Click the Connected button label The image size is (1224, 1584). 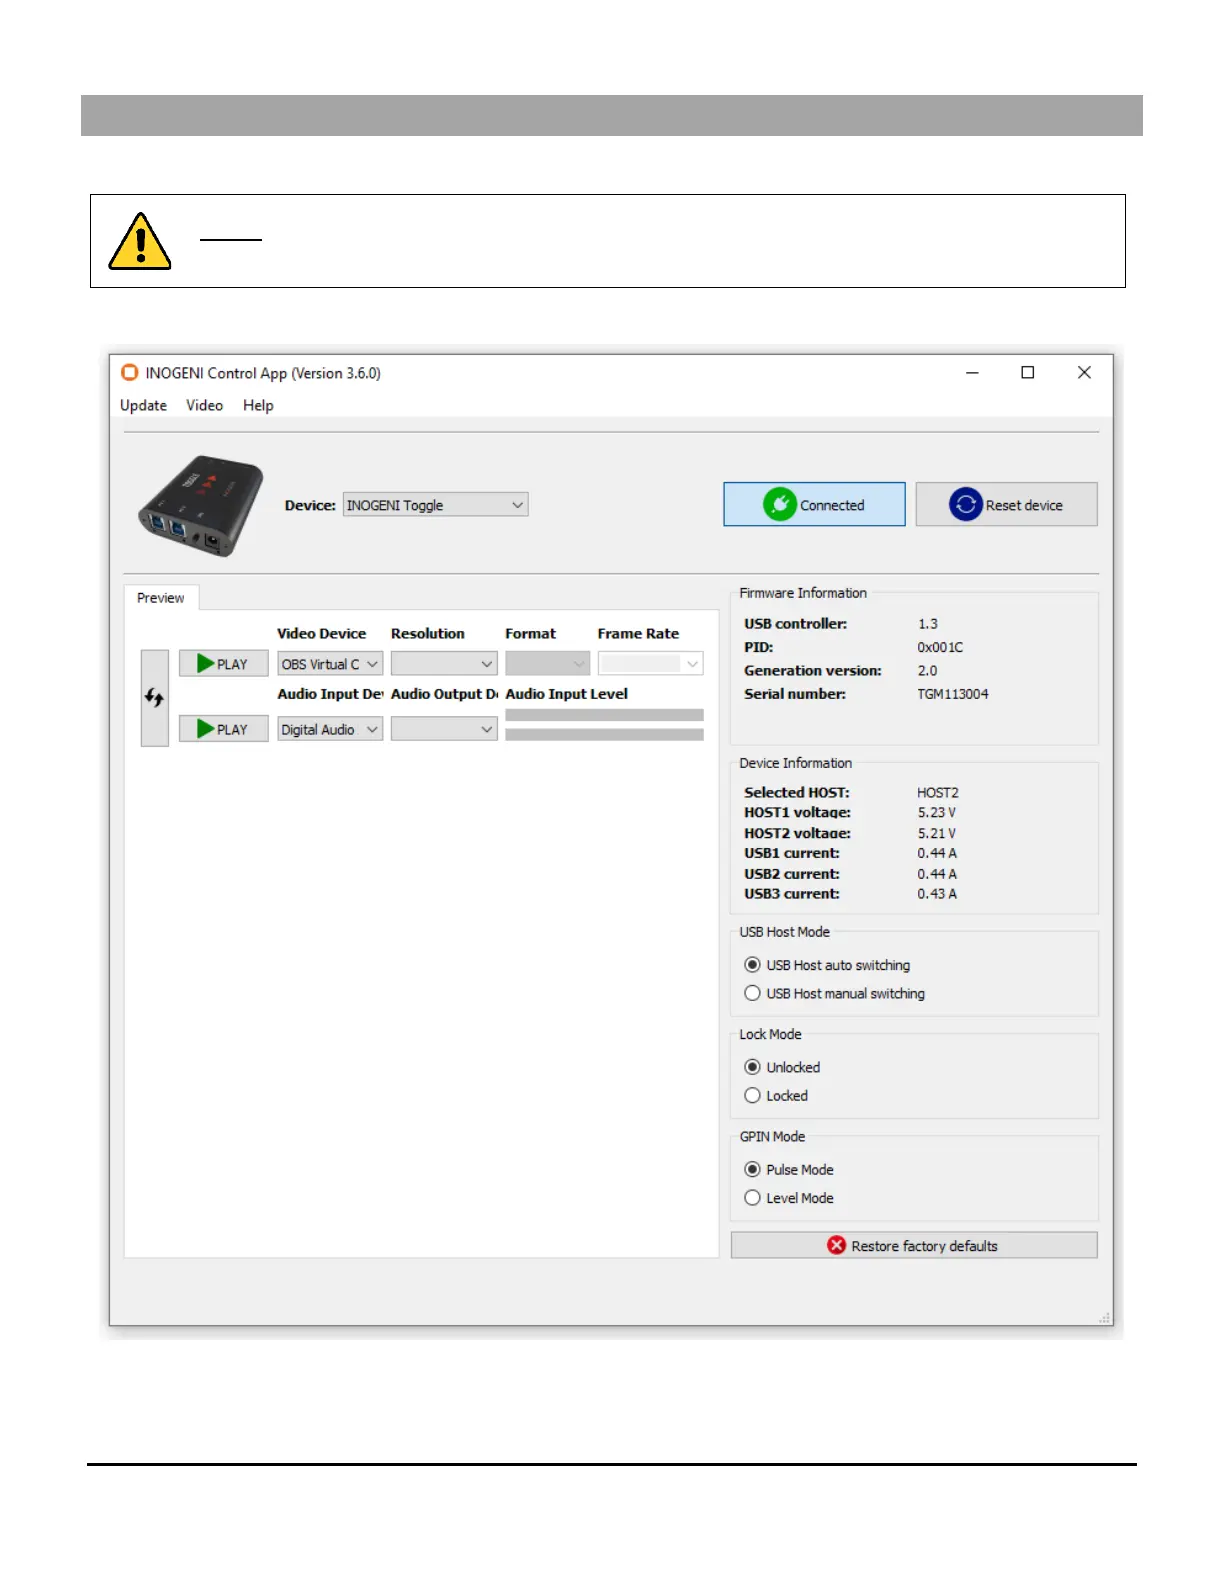click(x=832, y=505)
